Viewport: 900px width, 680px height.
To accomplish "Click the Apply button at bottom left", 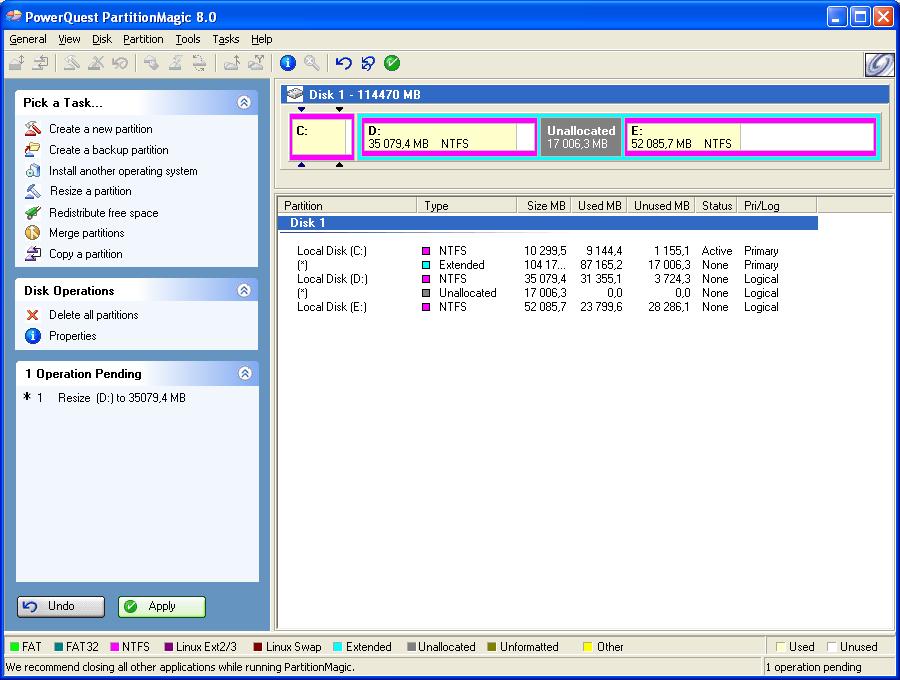I will [x=162, y=607].
